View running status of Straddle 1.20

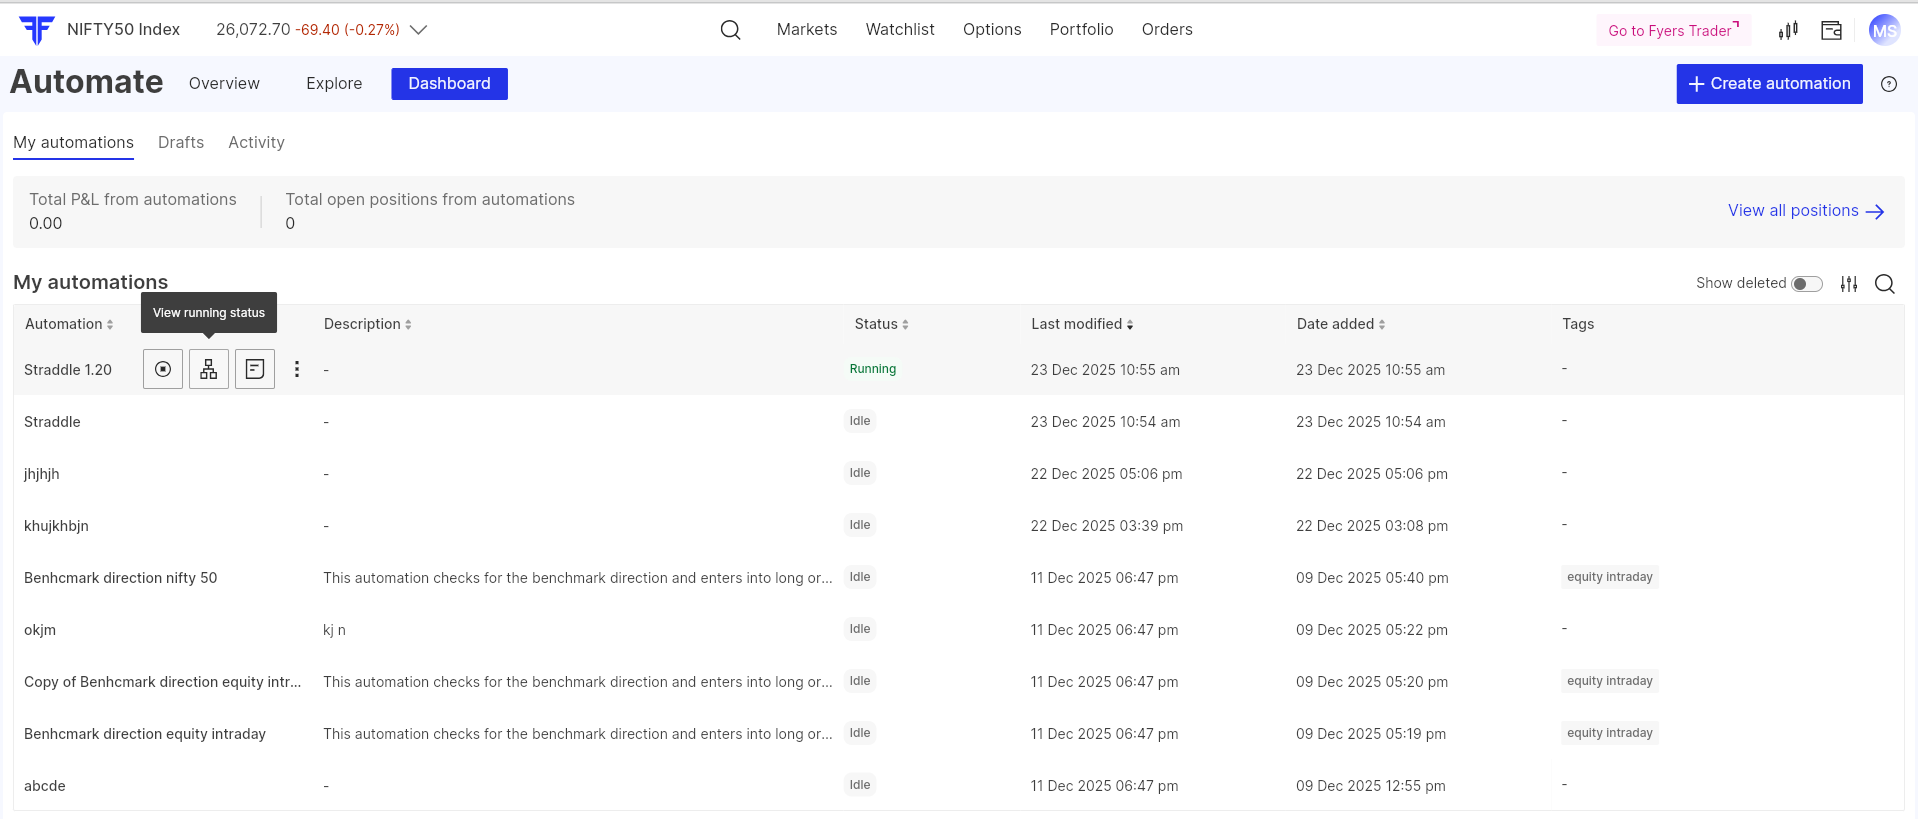[x=209, y=370]
